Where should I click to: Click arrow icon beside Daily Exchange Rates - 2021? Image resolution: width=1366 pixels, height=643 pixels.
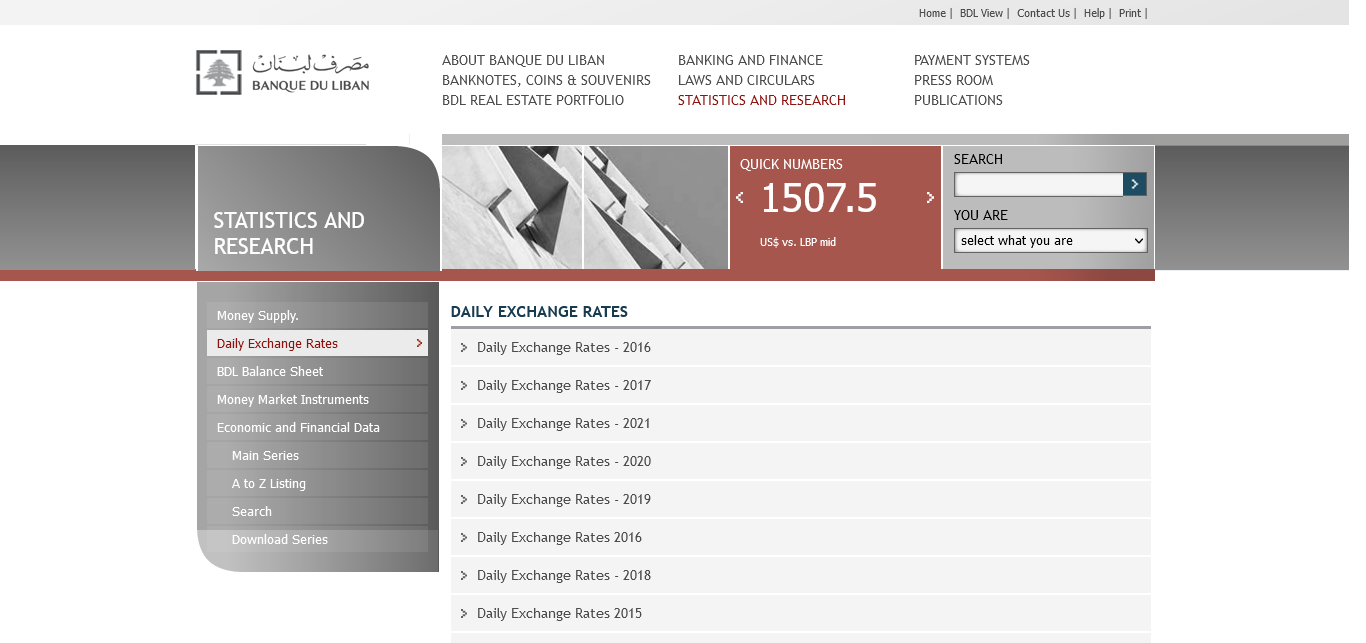point(464,424)
